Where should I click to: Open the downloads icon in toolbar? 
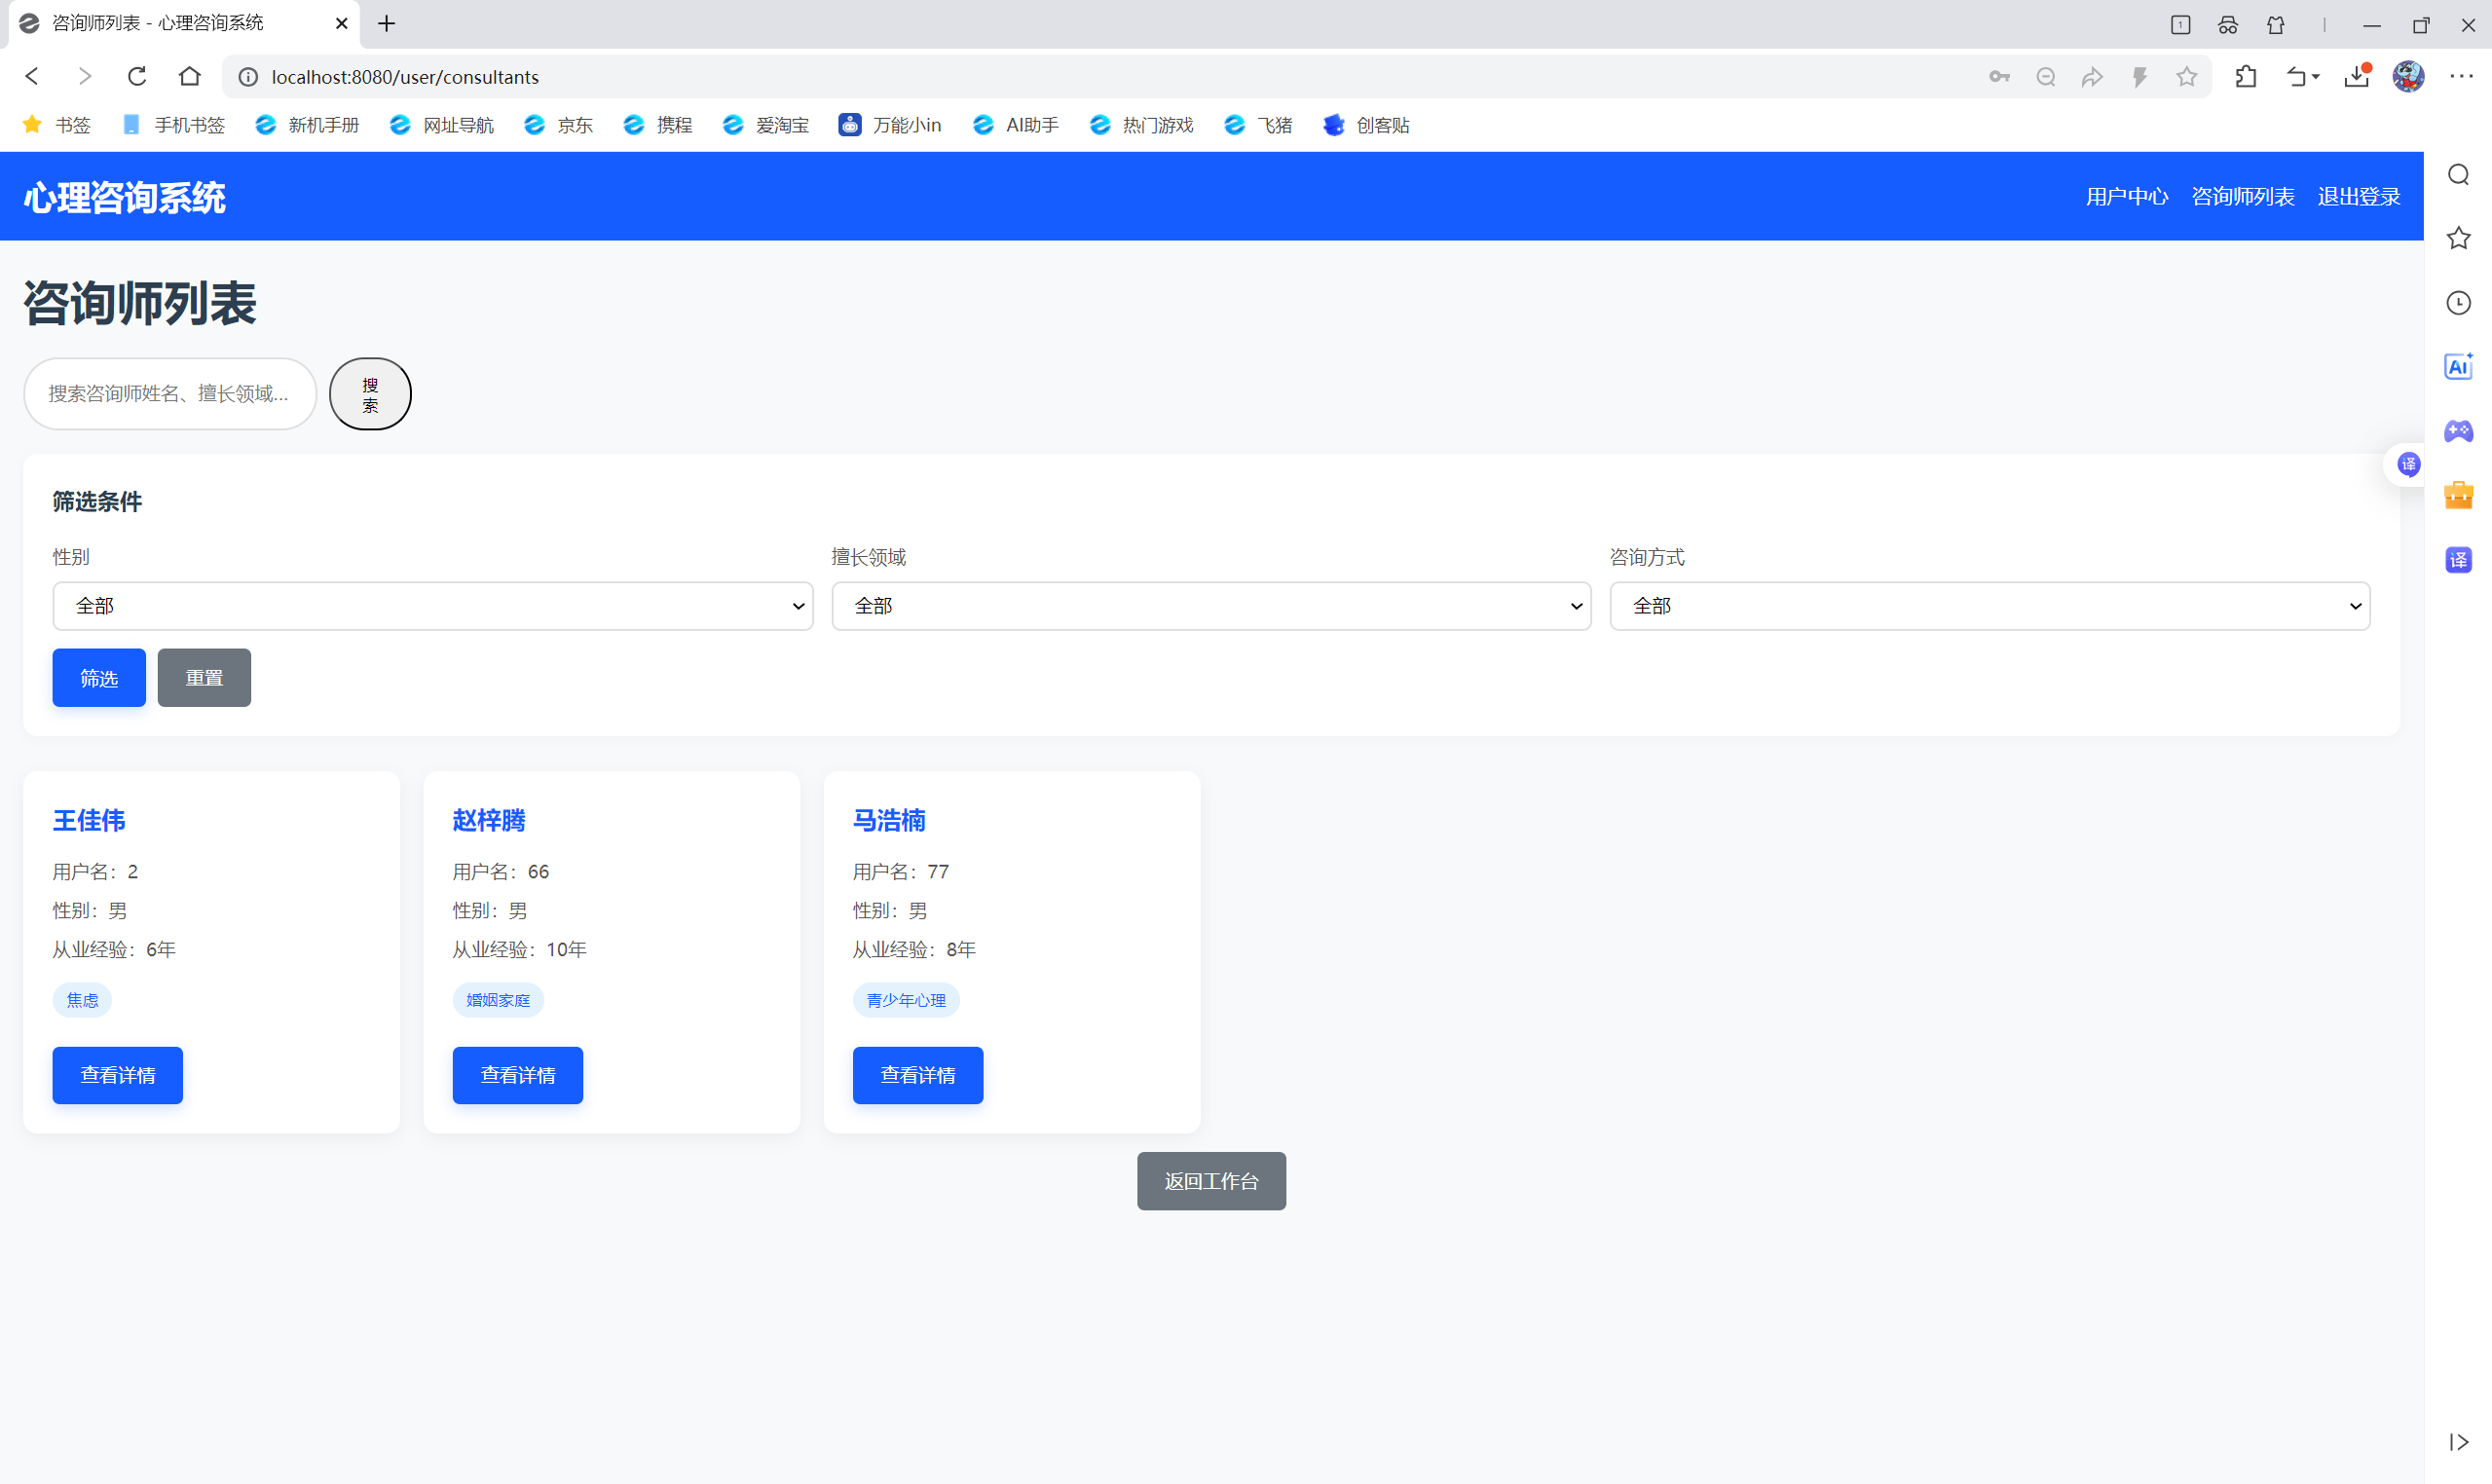tap(2356, 76)
